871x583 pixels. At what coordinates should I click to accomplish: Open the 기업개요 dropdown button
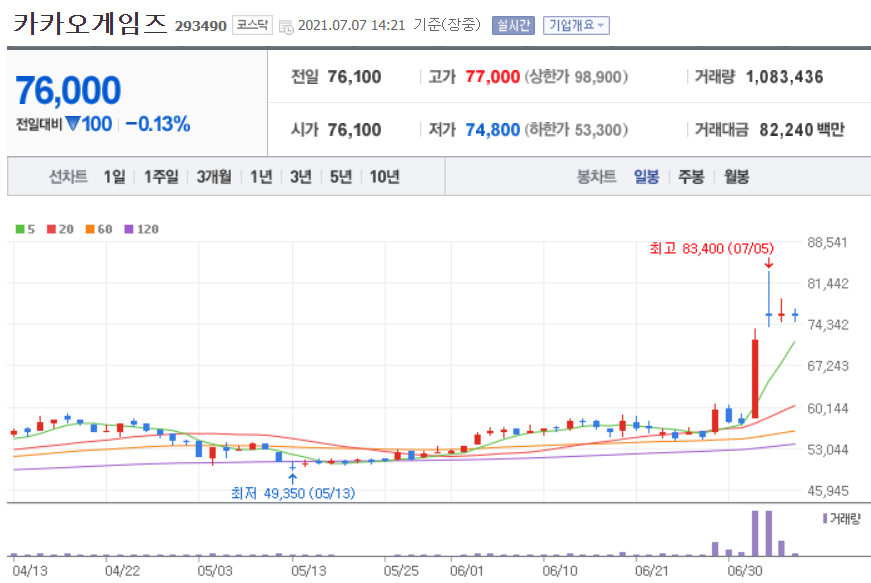tap(576, 26)
